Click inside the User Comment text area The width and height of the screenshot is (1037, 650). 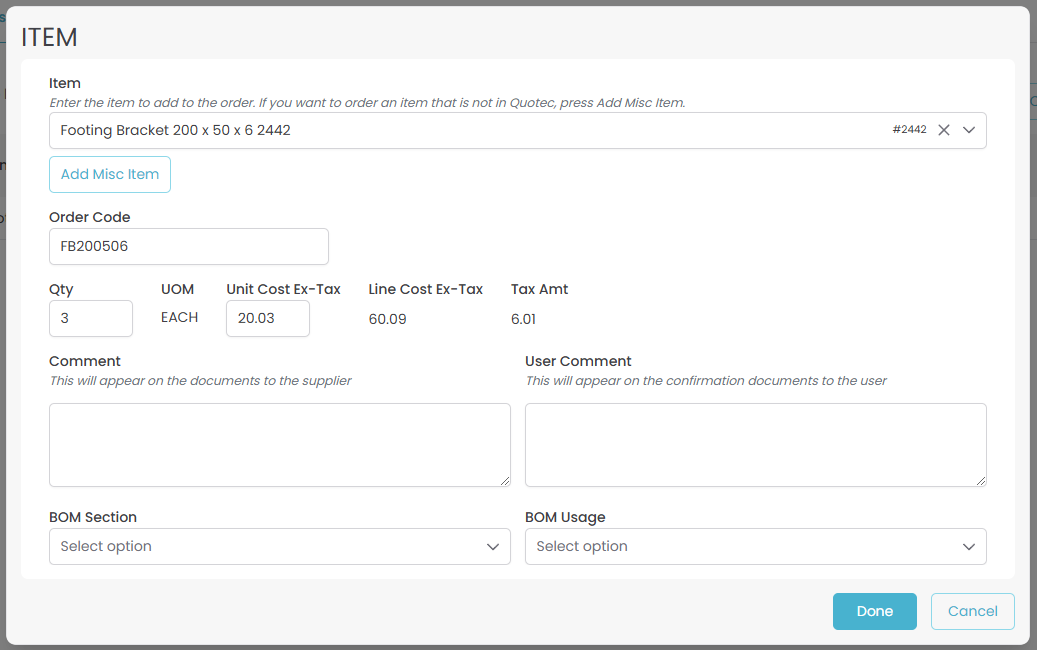(x=755, y=445)
